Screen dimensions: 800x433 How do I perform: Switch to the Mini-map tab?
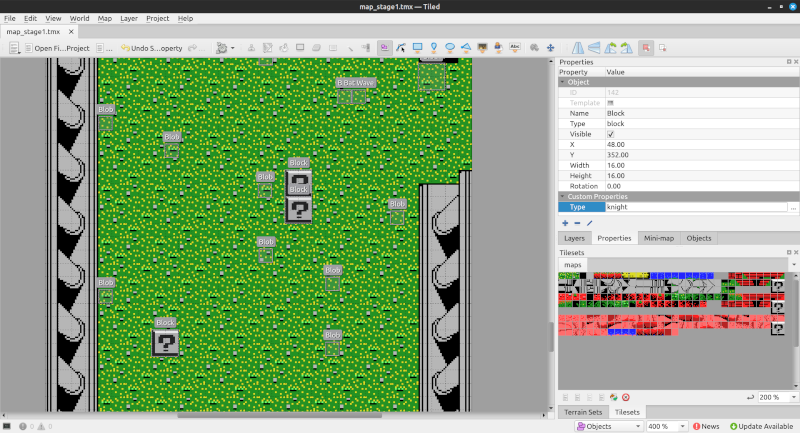(659, 238)
